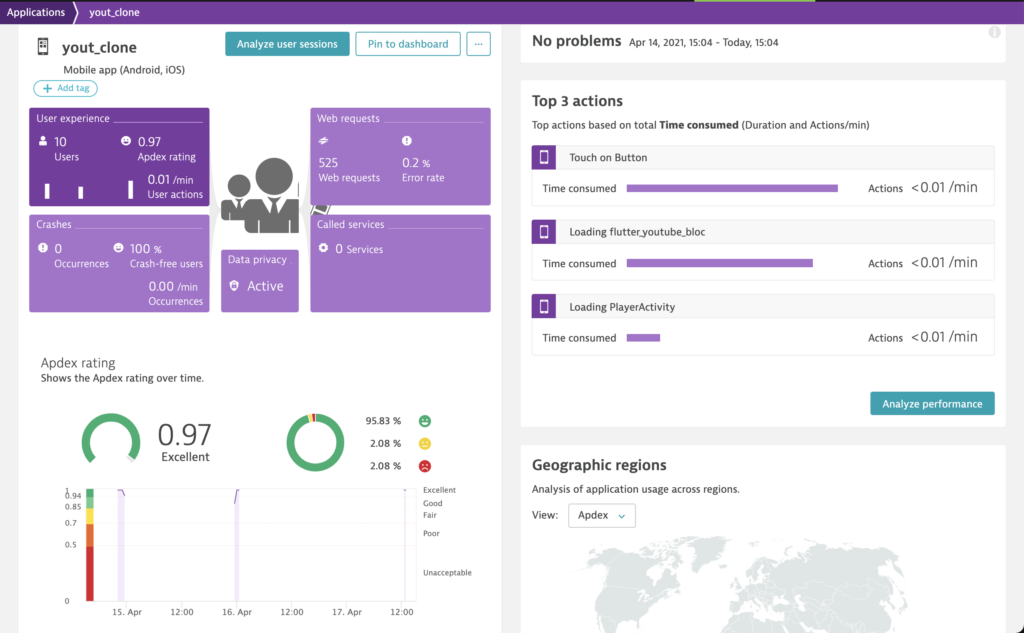
Task: Click Analyze user sessions button
Action: click(x=287, y=44)
